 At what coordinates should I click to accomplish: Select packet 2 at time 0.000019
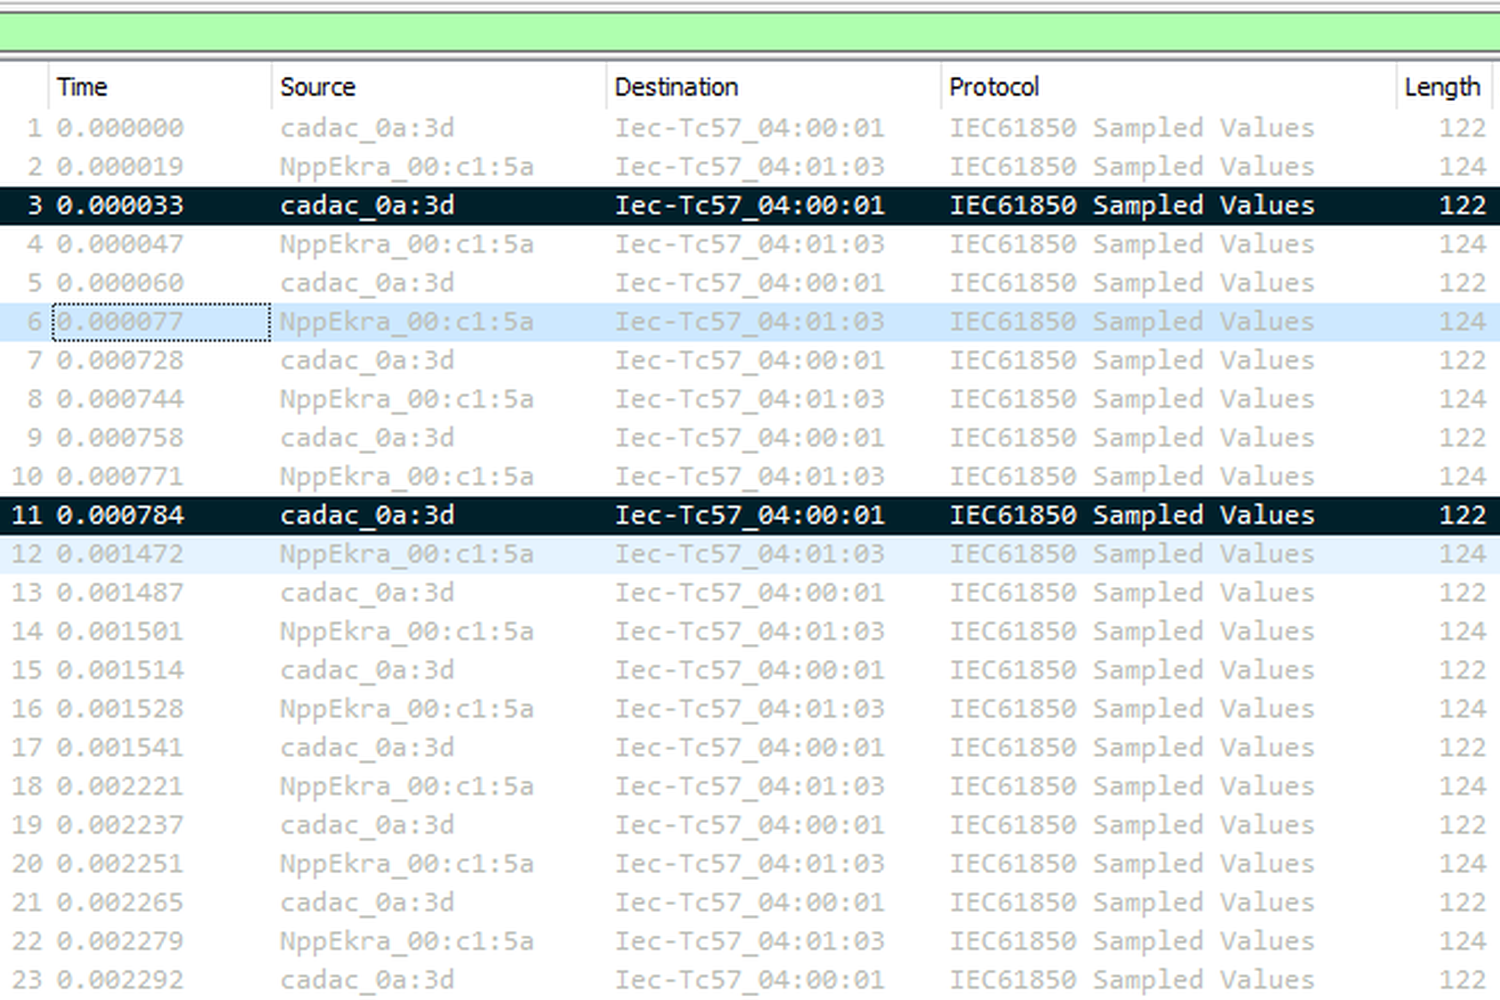(750, 167)
